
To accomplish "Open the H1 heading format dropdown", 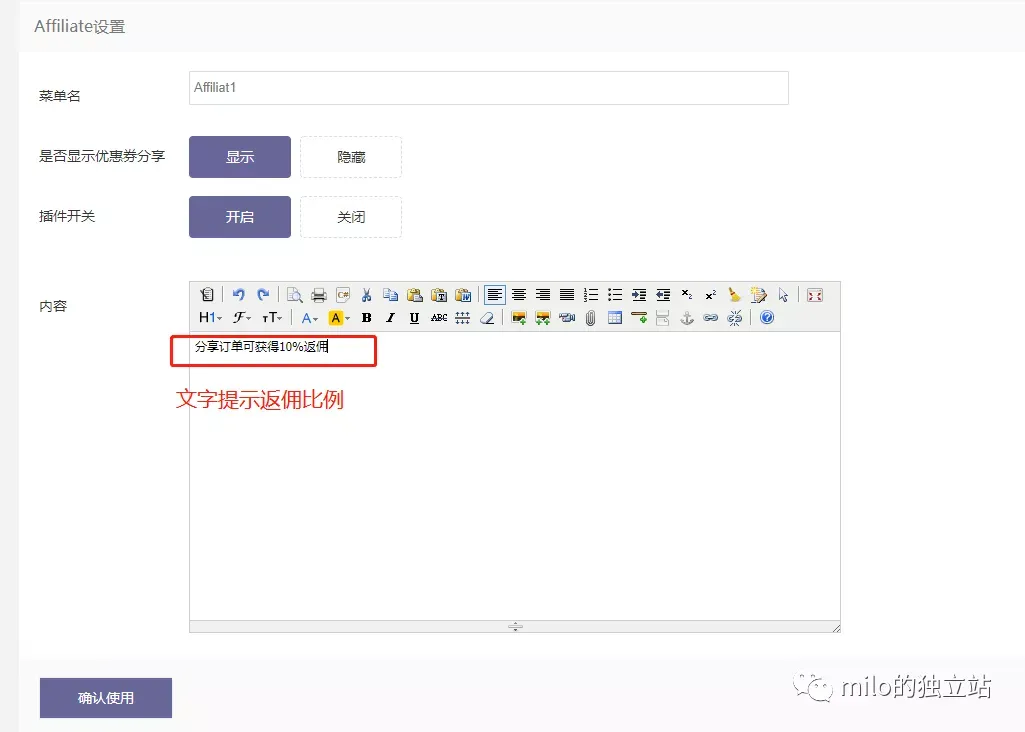I will [x=210, y=318].
